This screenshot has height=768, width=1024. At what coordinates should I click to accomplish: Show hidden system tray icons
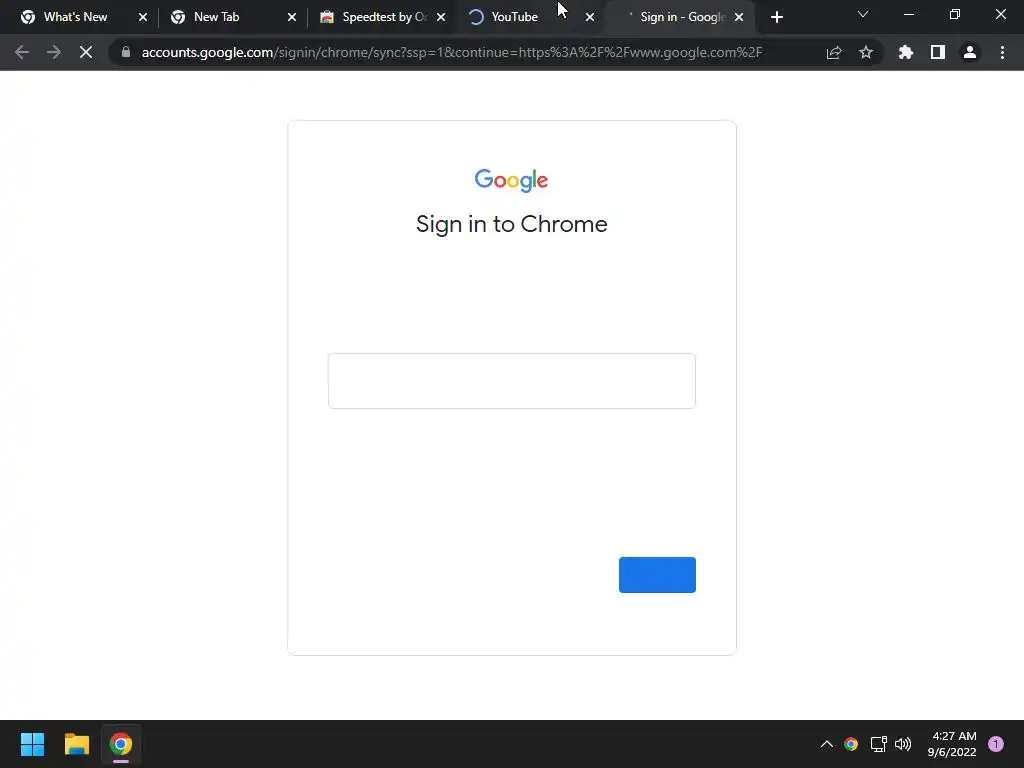827,744
